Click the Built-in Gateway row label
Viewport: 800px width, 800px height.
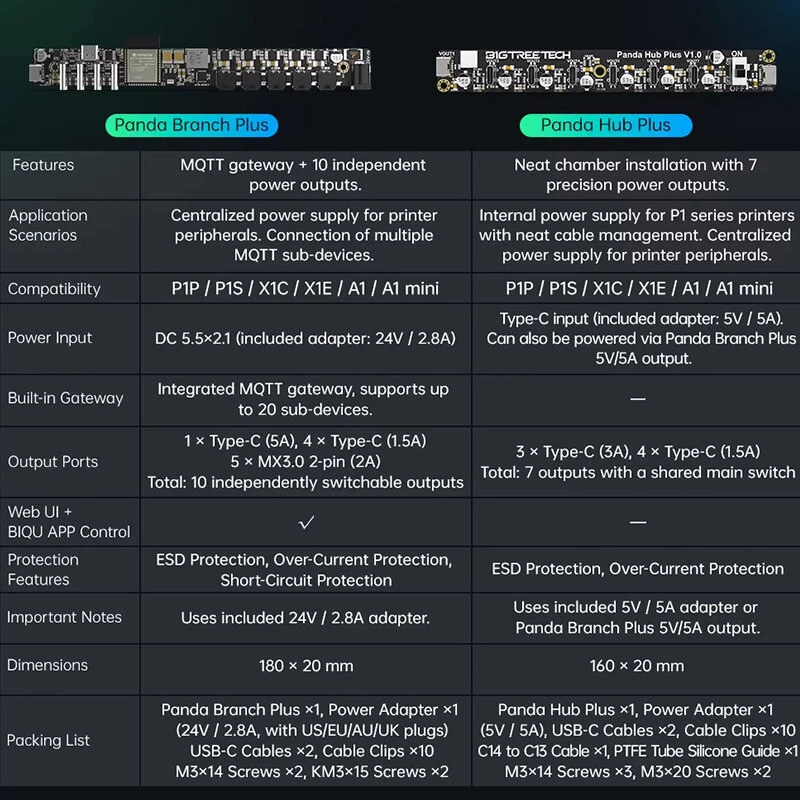[x=65, y=398]
